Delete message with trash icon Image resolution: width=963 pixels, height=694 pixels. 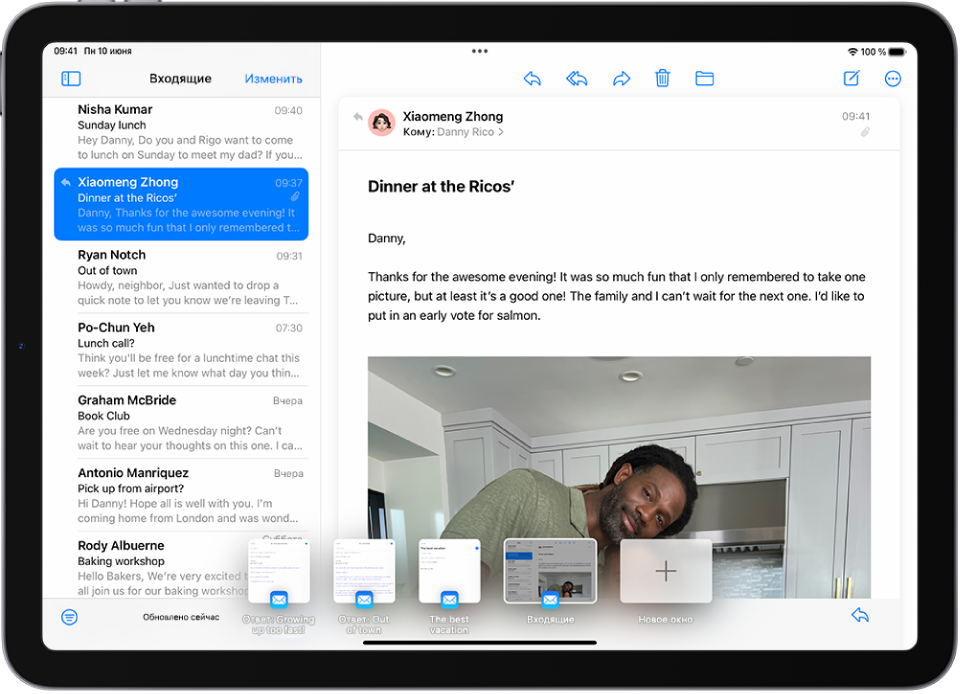tap(662, 78)
